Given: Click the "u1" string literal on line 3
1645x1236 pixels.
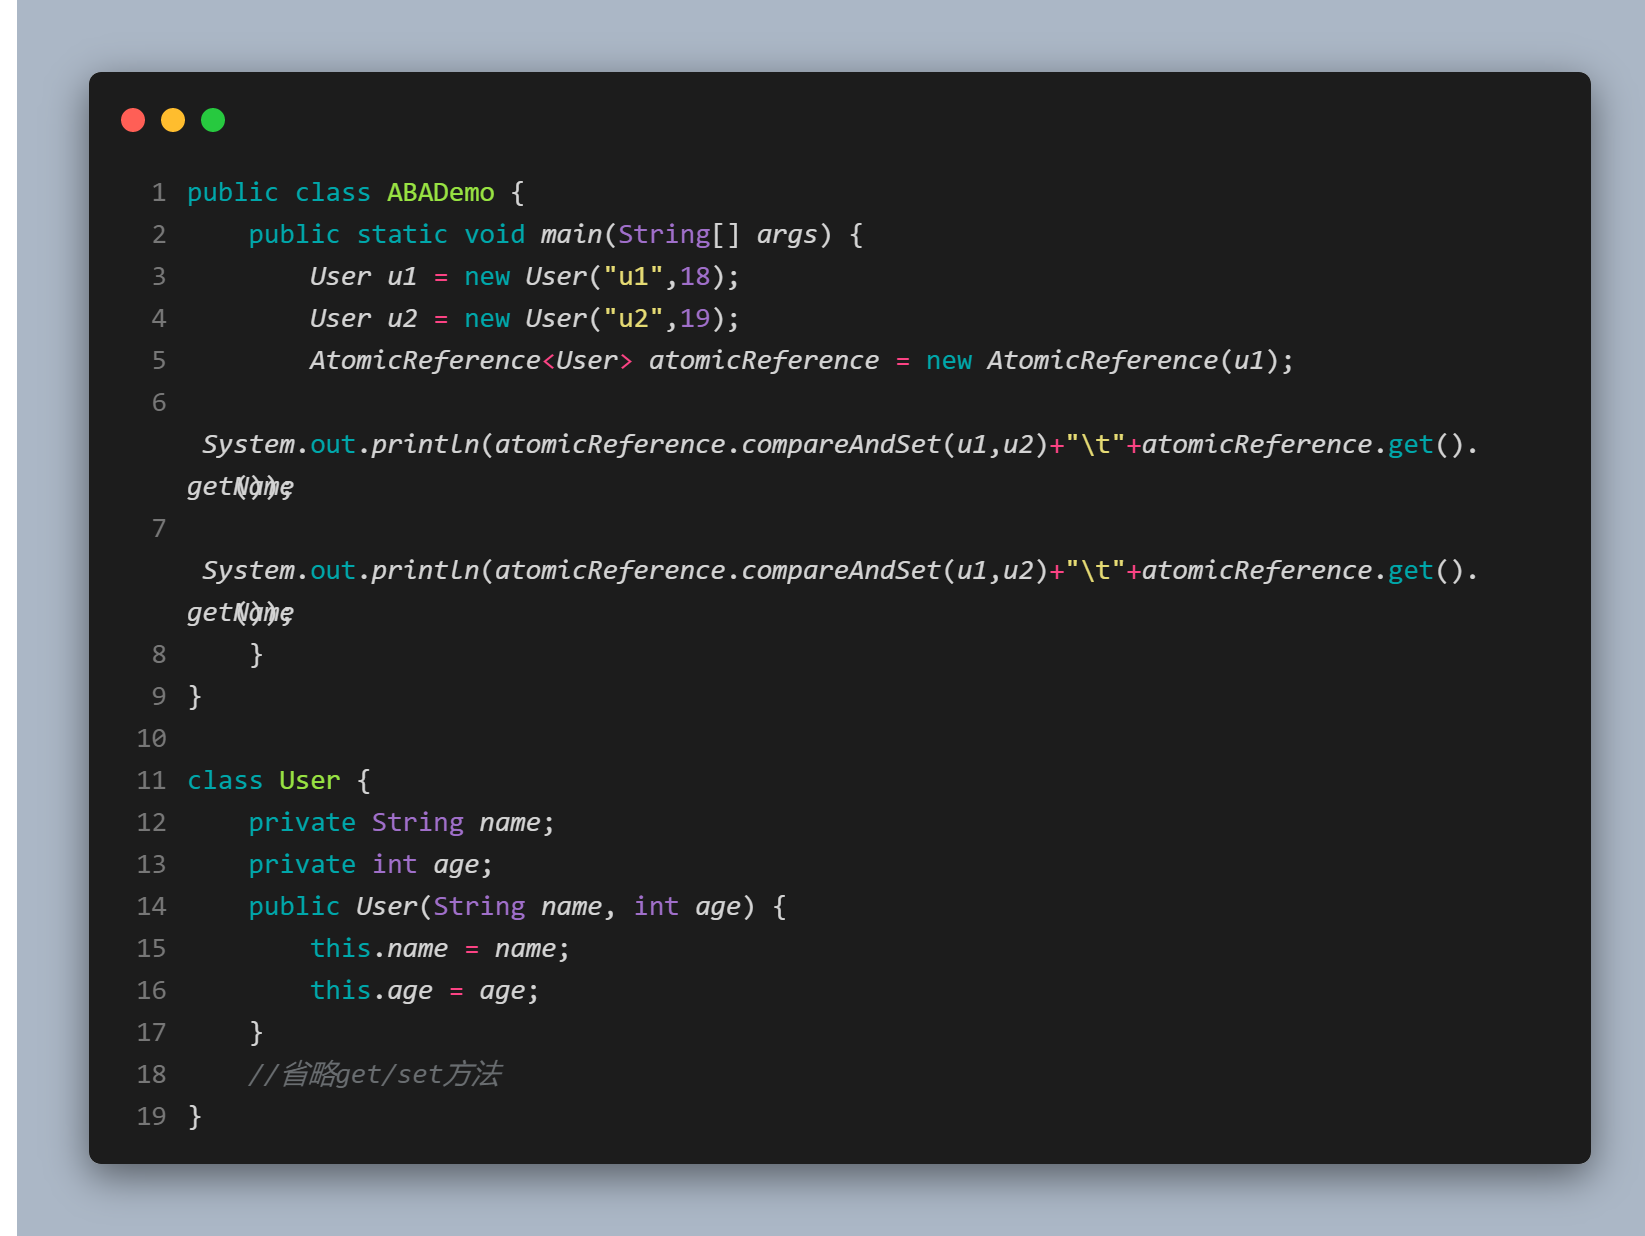Looking at the screenshot, I should [633, 276].
